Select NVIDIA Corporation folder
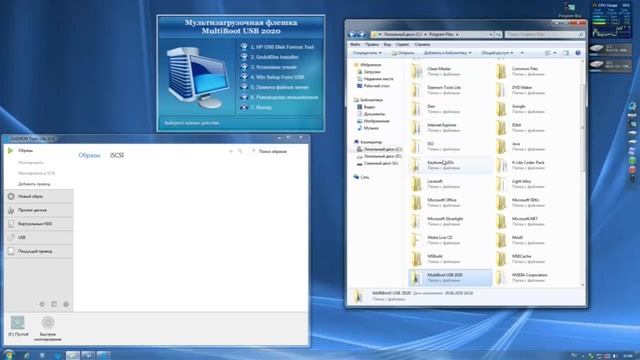This screenshot has height=360, width=640. click(x=535, y=278)
